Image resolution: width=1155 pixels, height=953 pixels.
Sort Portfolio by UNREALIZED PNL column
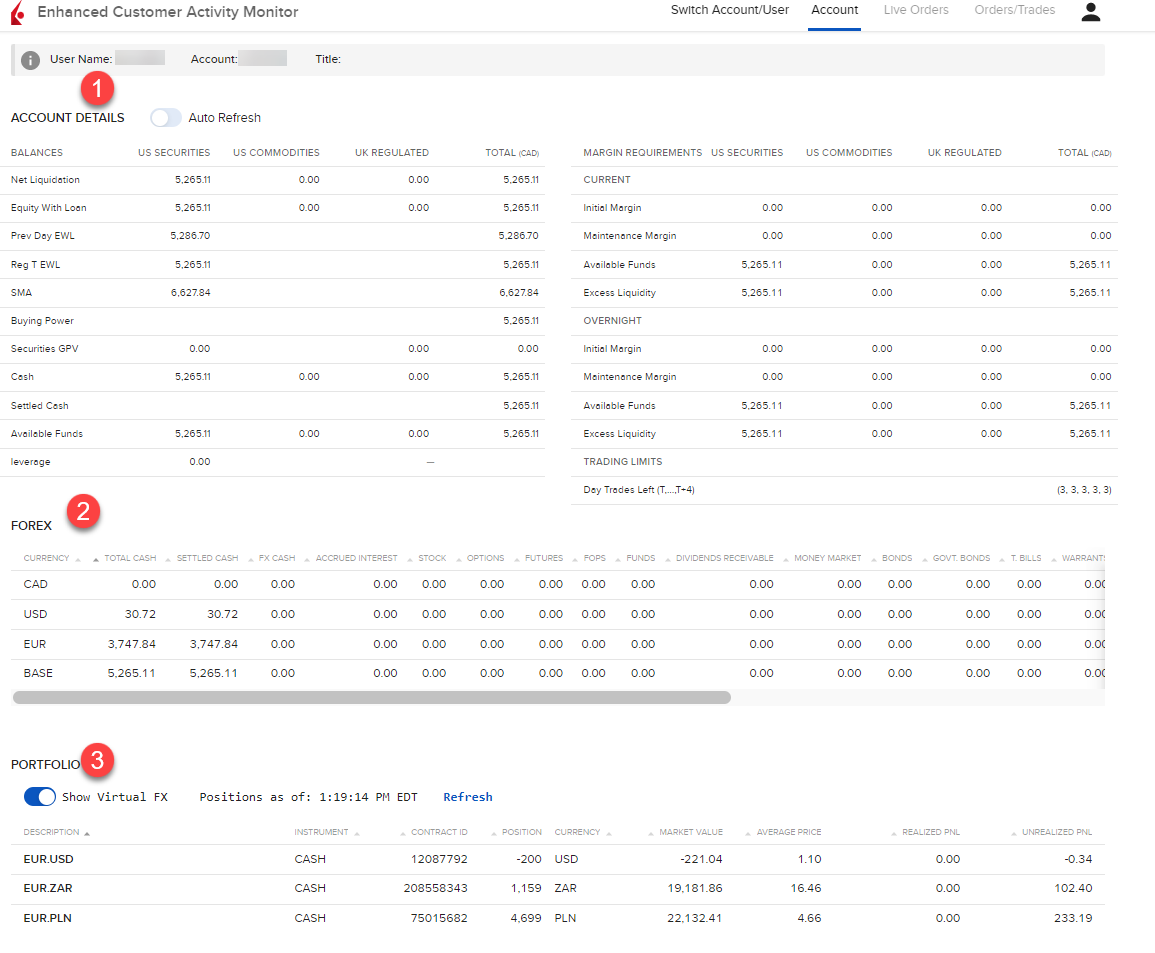(1056, 832)
